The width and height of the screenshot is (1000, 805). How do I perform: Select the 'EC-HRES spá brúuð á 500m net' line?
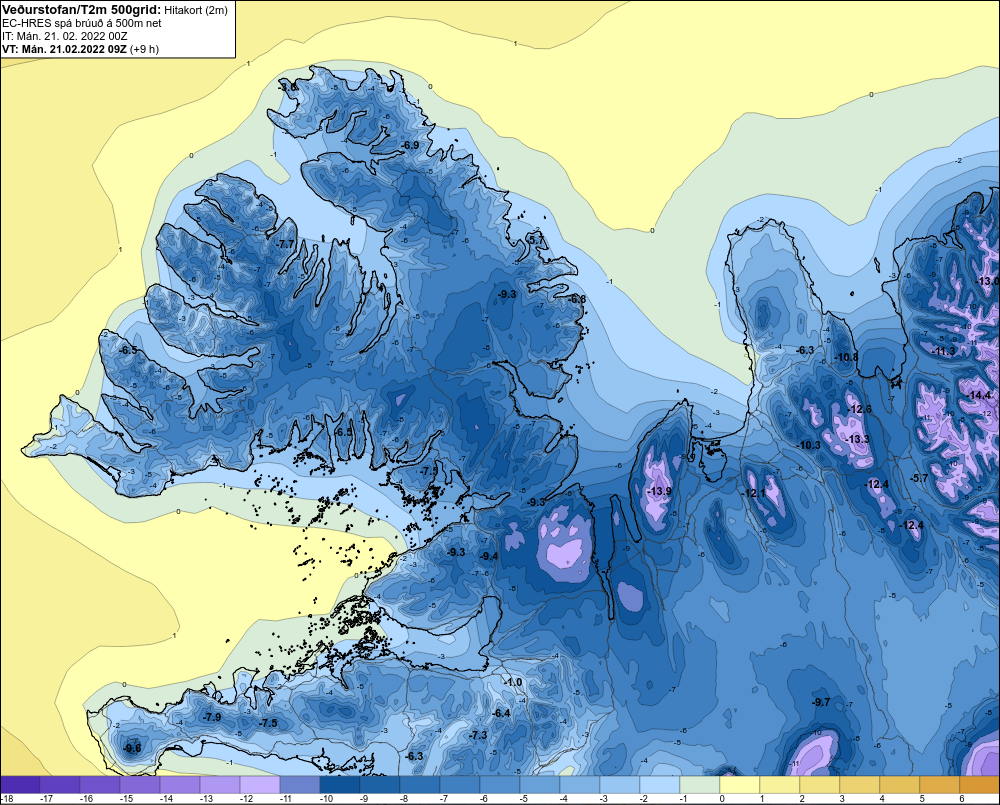82,24
